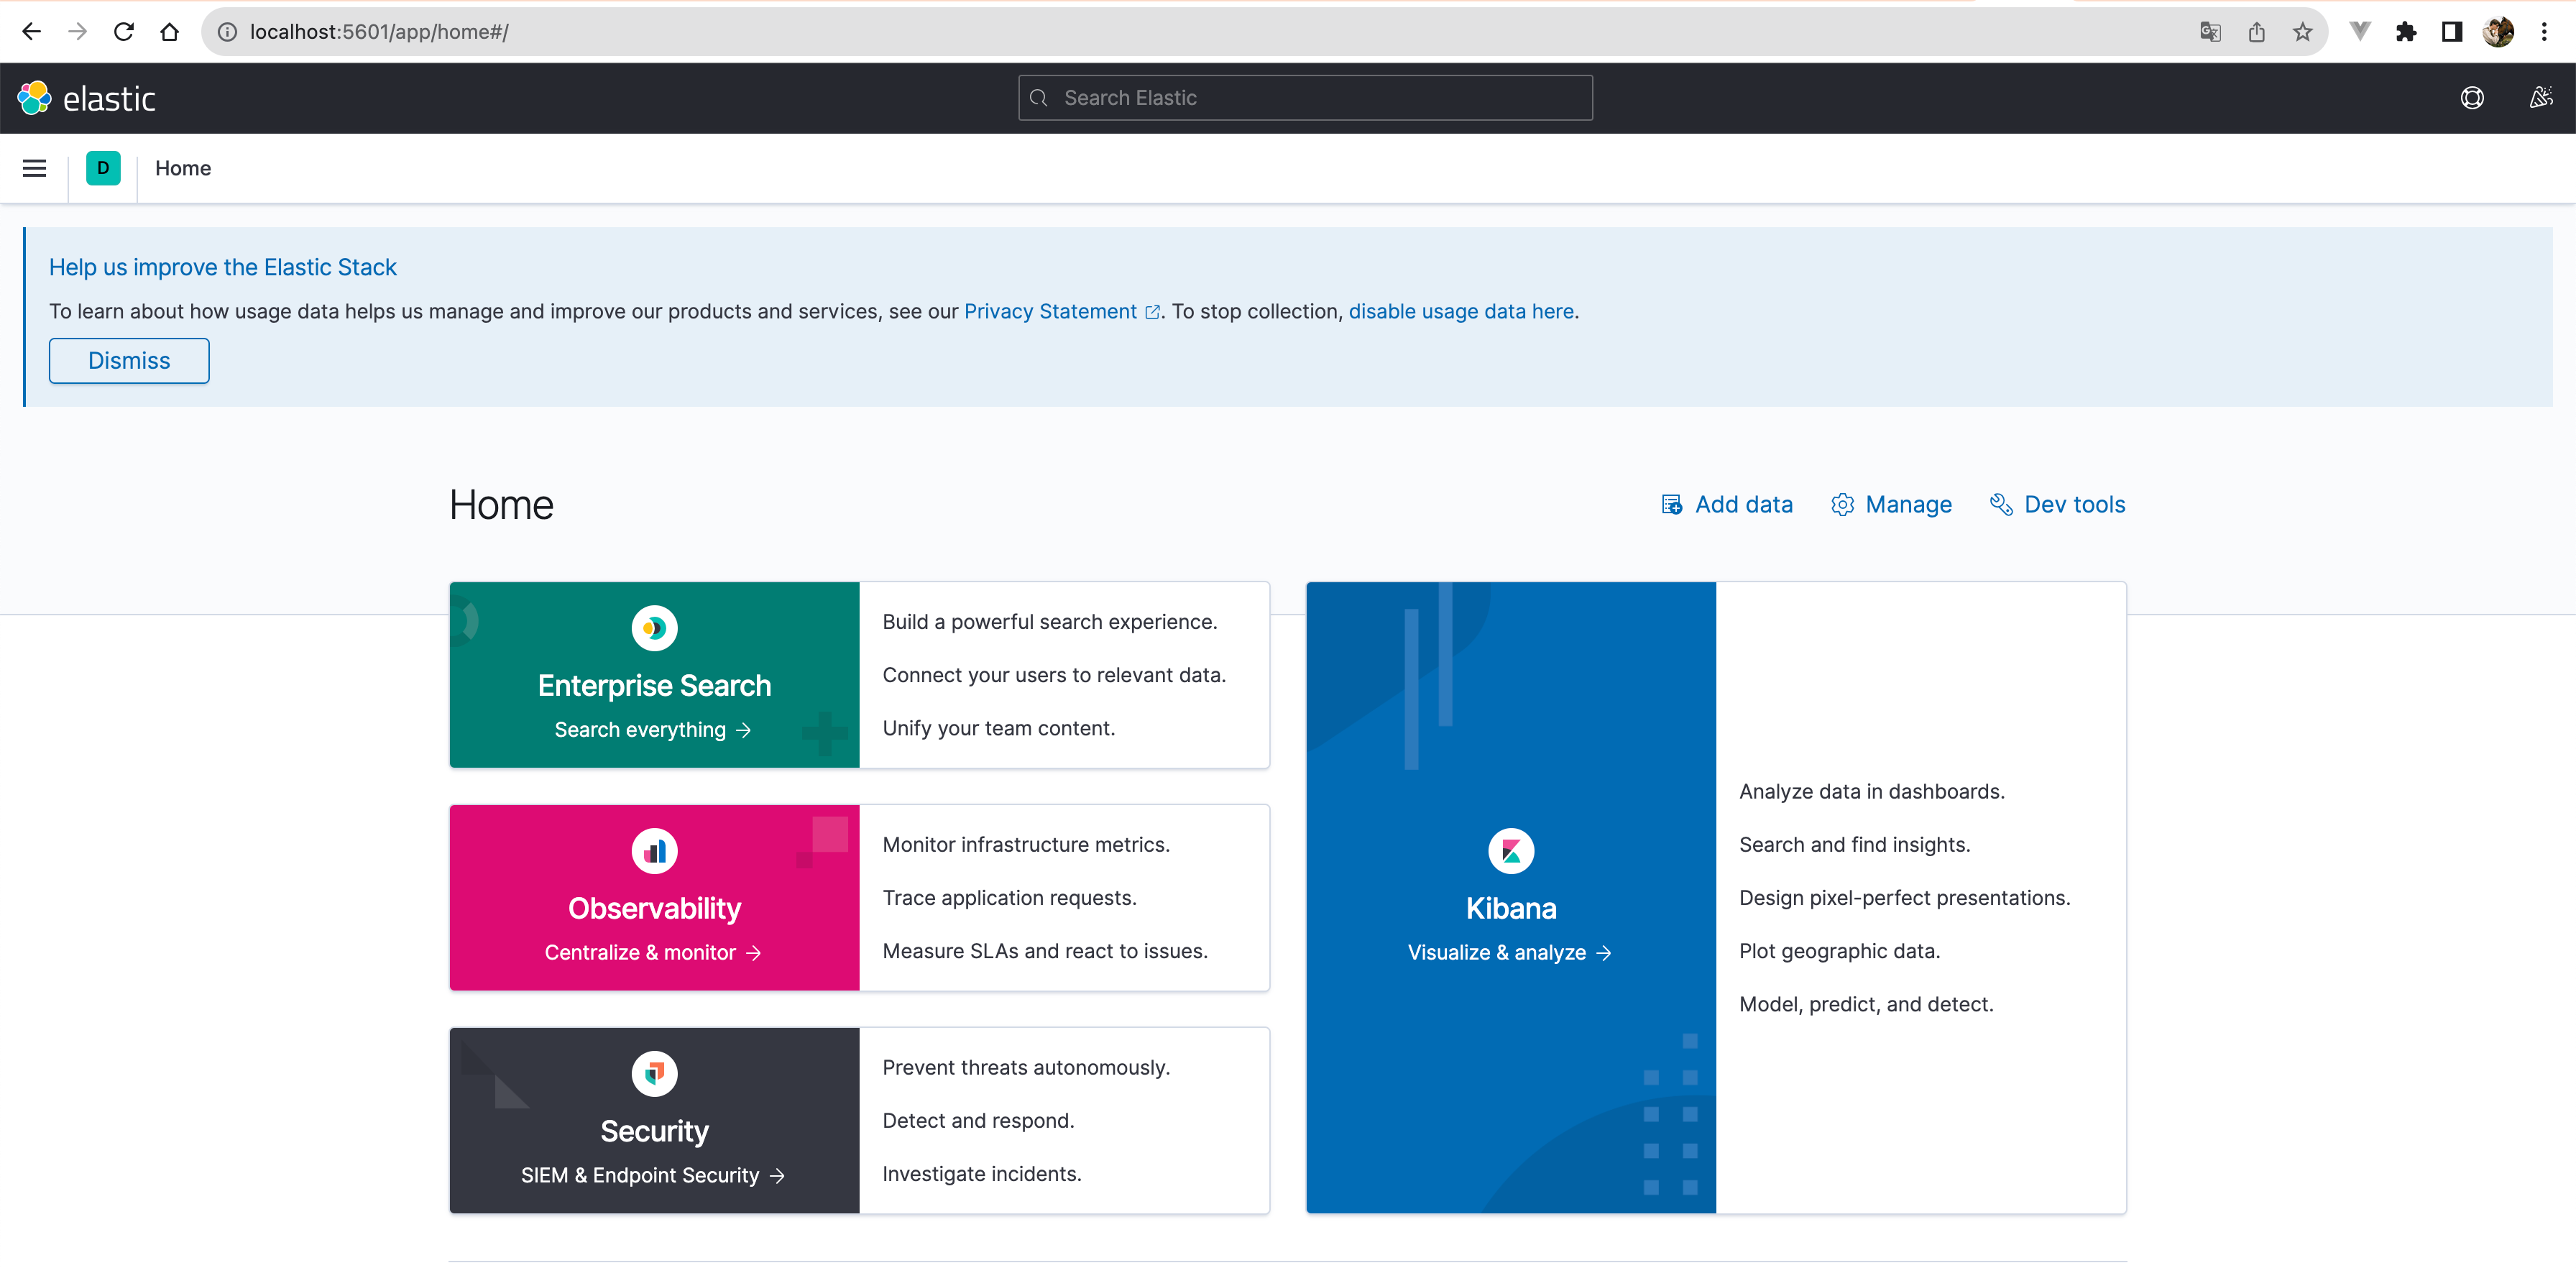The width and height of the screenshot is (2576, 1268).
Task: Click 'Monitor infrastructure metrics.' text
Action: [1026, 845]
